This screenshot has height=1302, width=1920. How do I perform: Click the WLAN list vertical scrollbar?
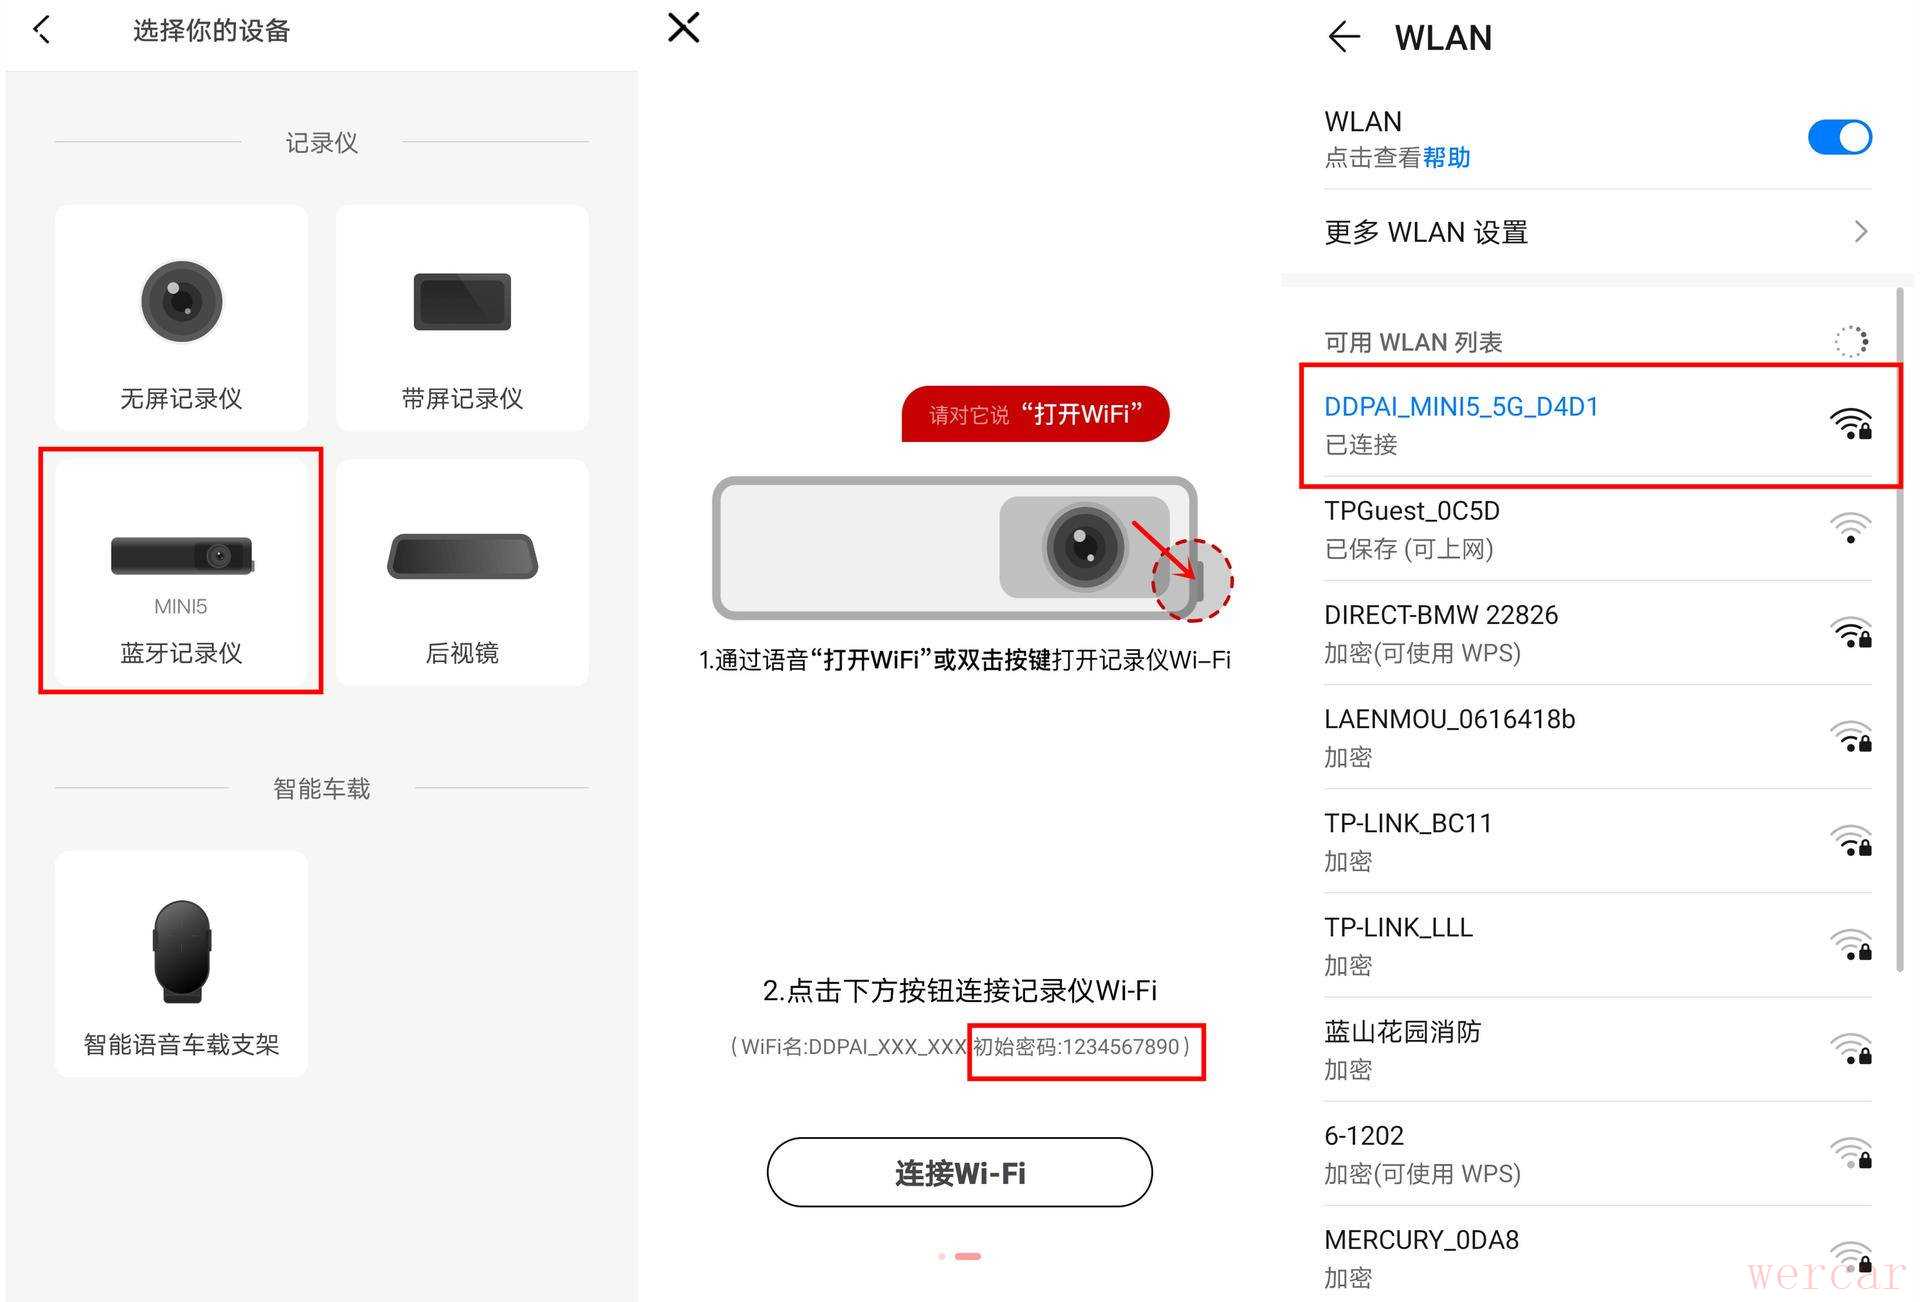pos(1900,630)
